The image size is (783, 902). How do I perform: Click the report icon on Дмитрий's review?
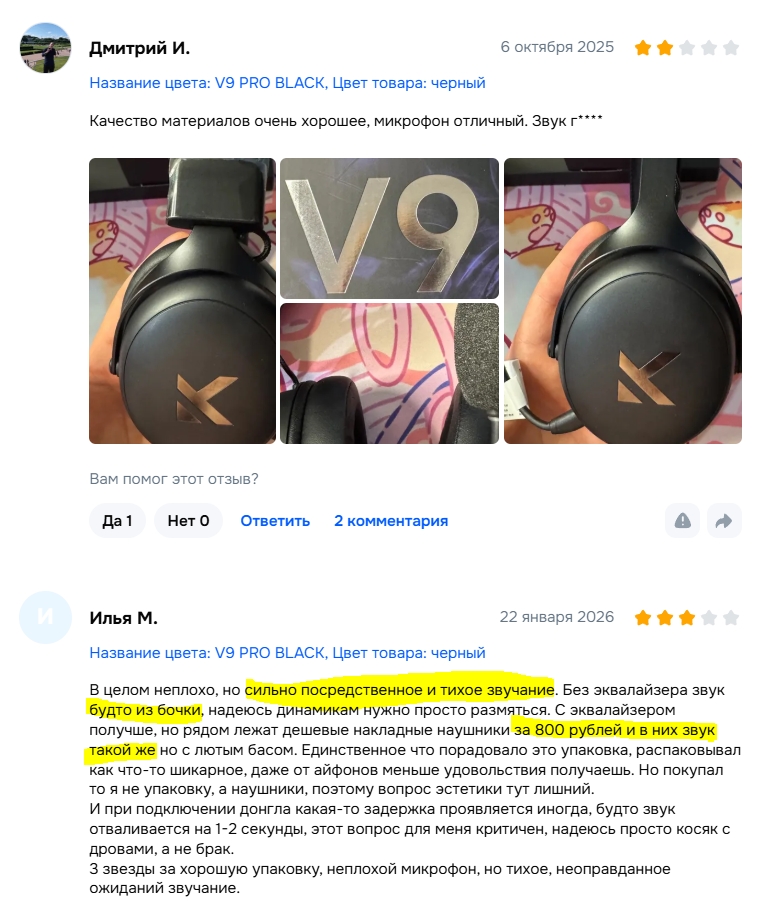click(x=682, y=521)
